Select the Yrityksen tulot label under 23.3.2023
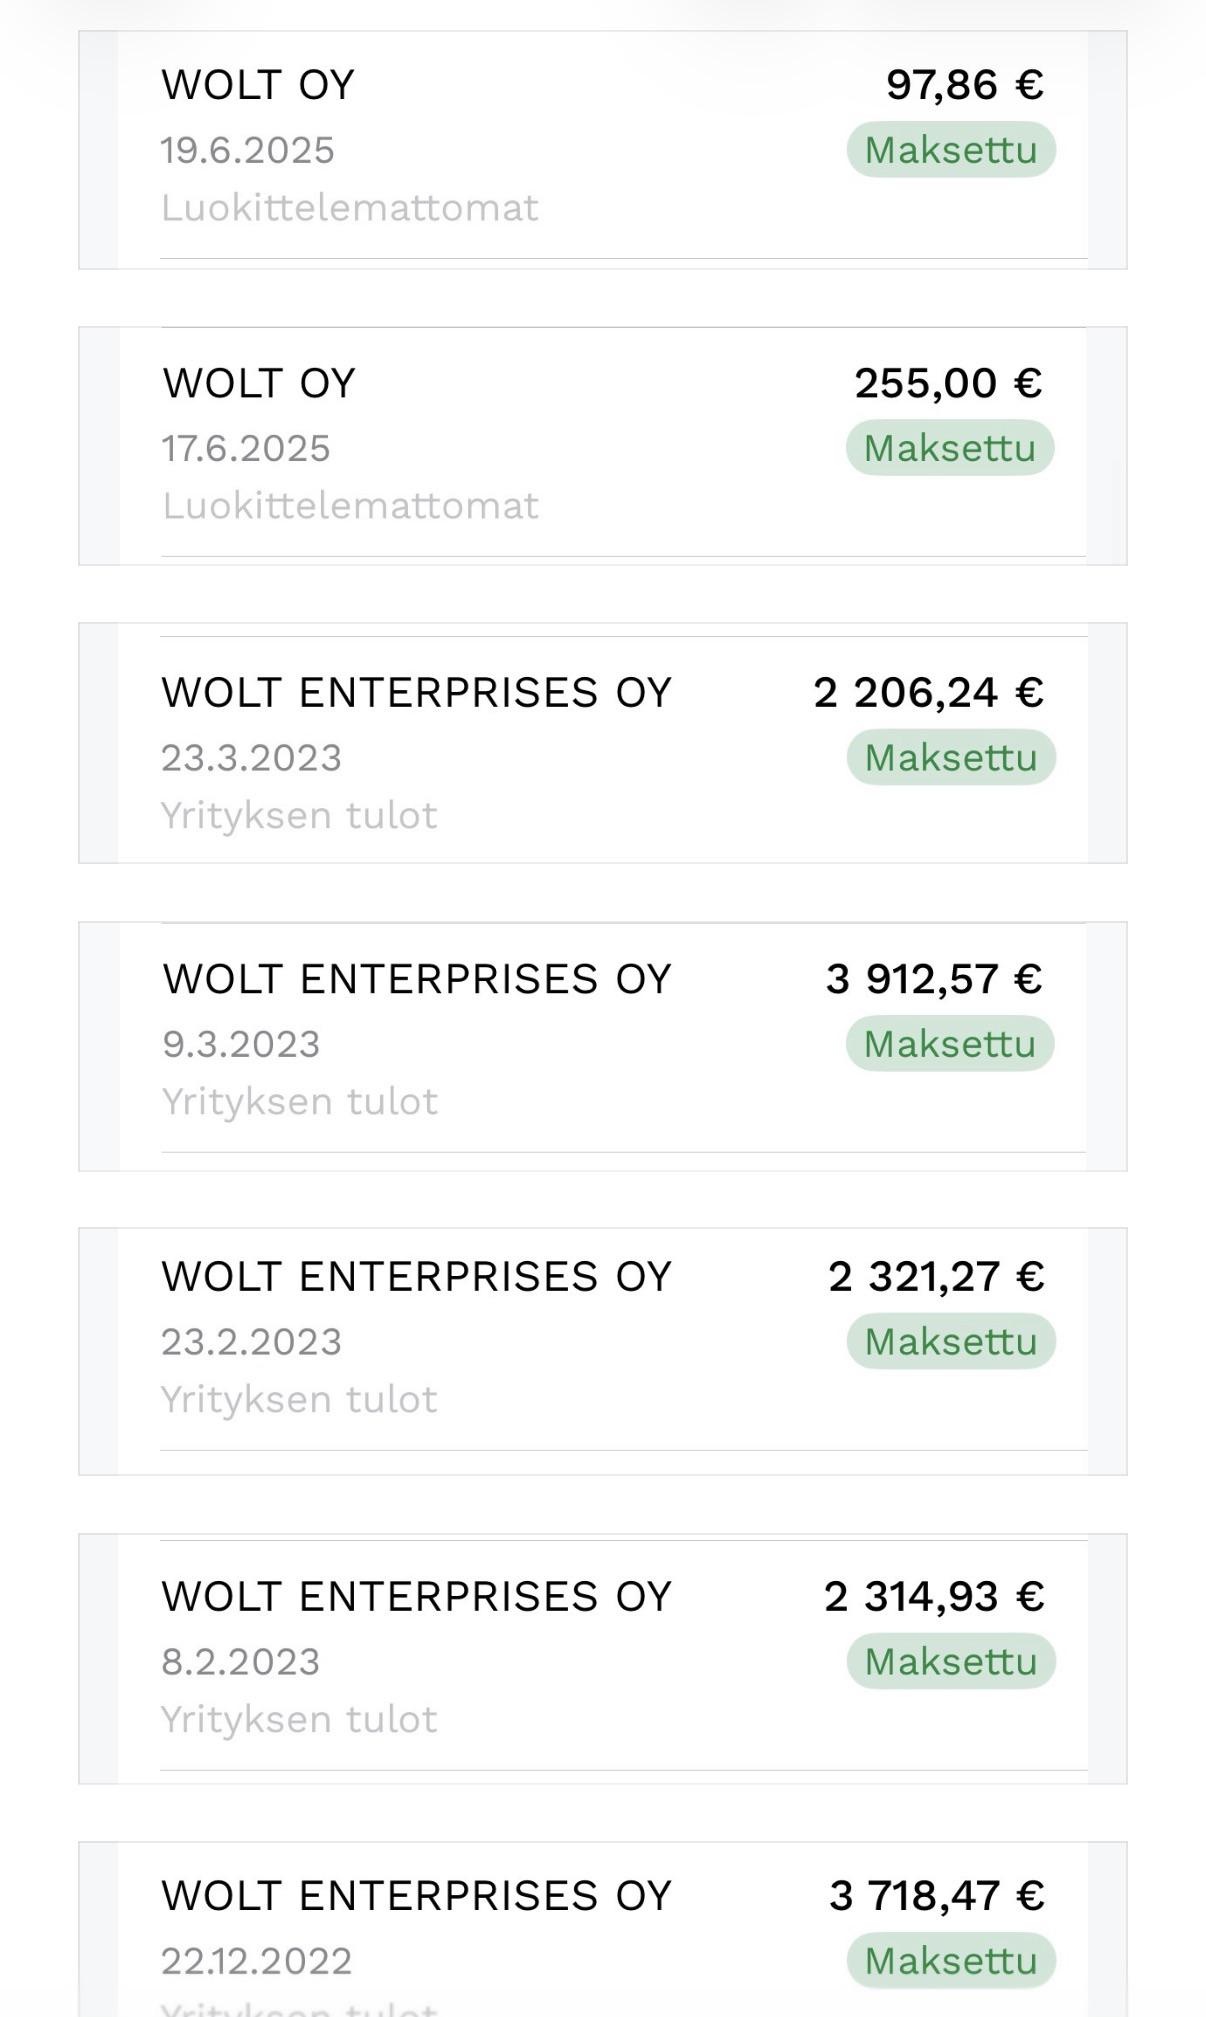 [299, 816]
